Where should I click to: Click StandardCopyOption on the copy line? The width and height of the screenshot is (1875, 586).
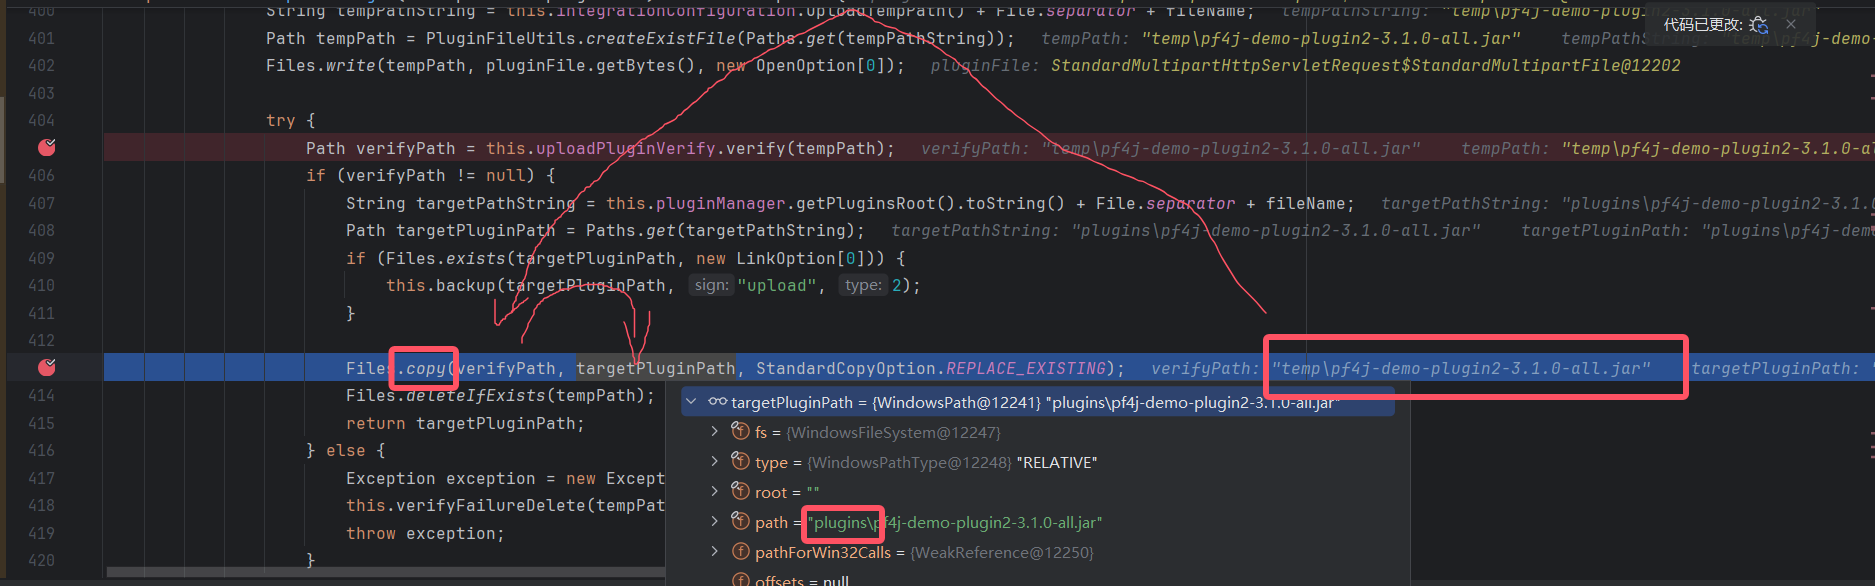pos(846,368)
